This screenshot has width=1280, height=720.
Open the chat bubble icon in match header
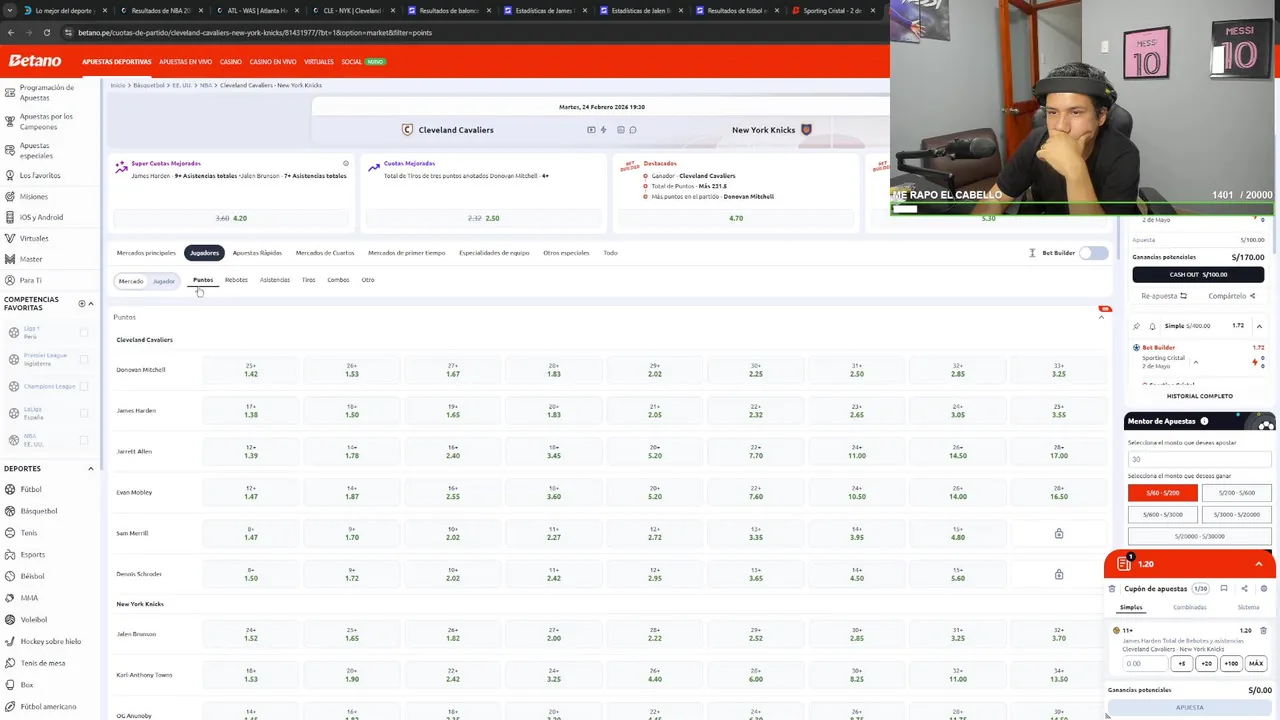click(633, 130)
